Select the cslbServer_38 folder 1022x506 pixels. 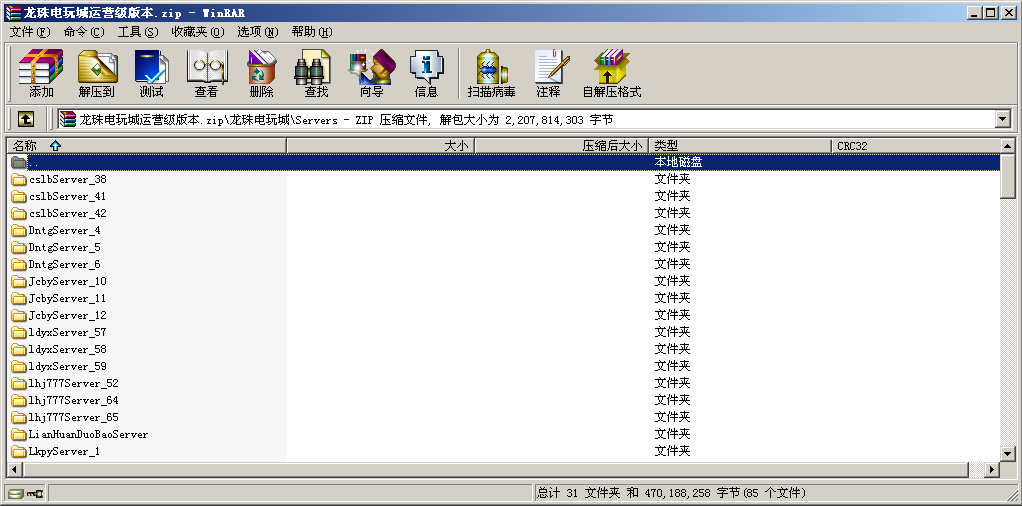pyautogui.click(x=67, y=180)
